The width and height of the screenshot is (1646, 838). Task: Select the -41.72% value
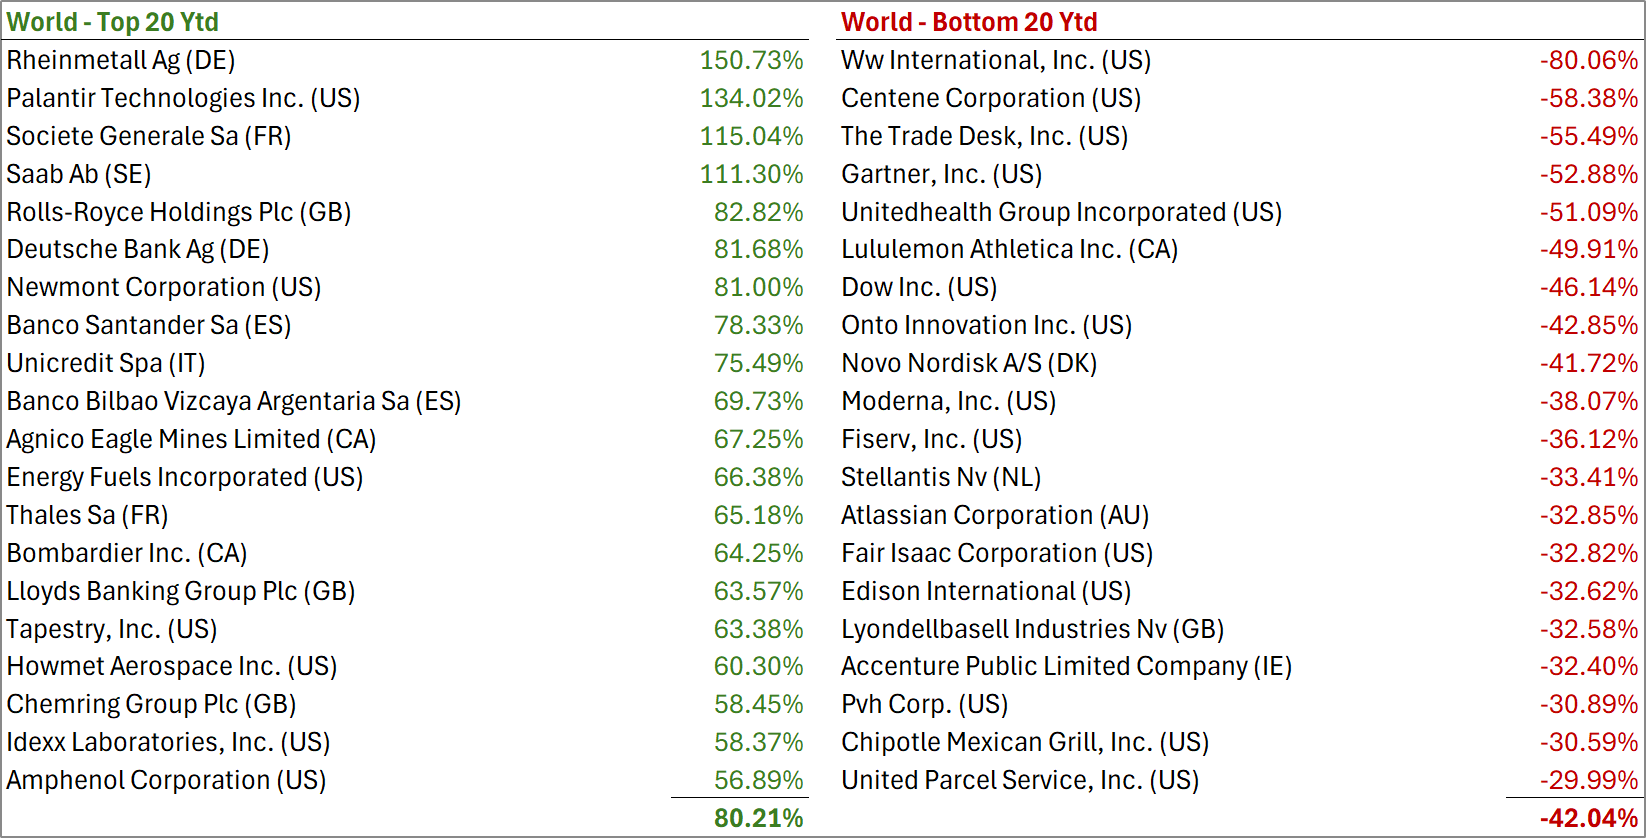(x=1589, y=363)
